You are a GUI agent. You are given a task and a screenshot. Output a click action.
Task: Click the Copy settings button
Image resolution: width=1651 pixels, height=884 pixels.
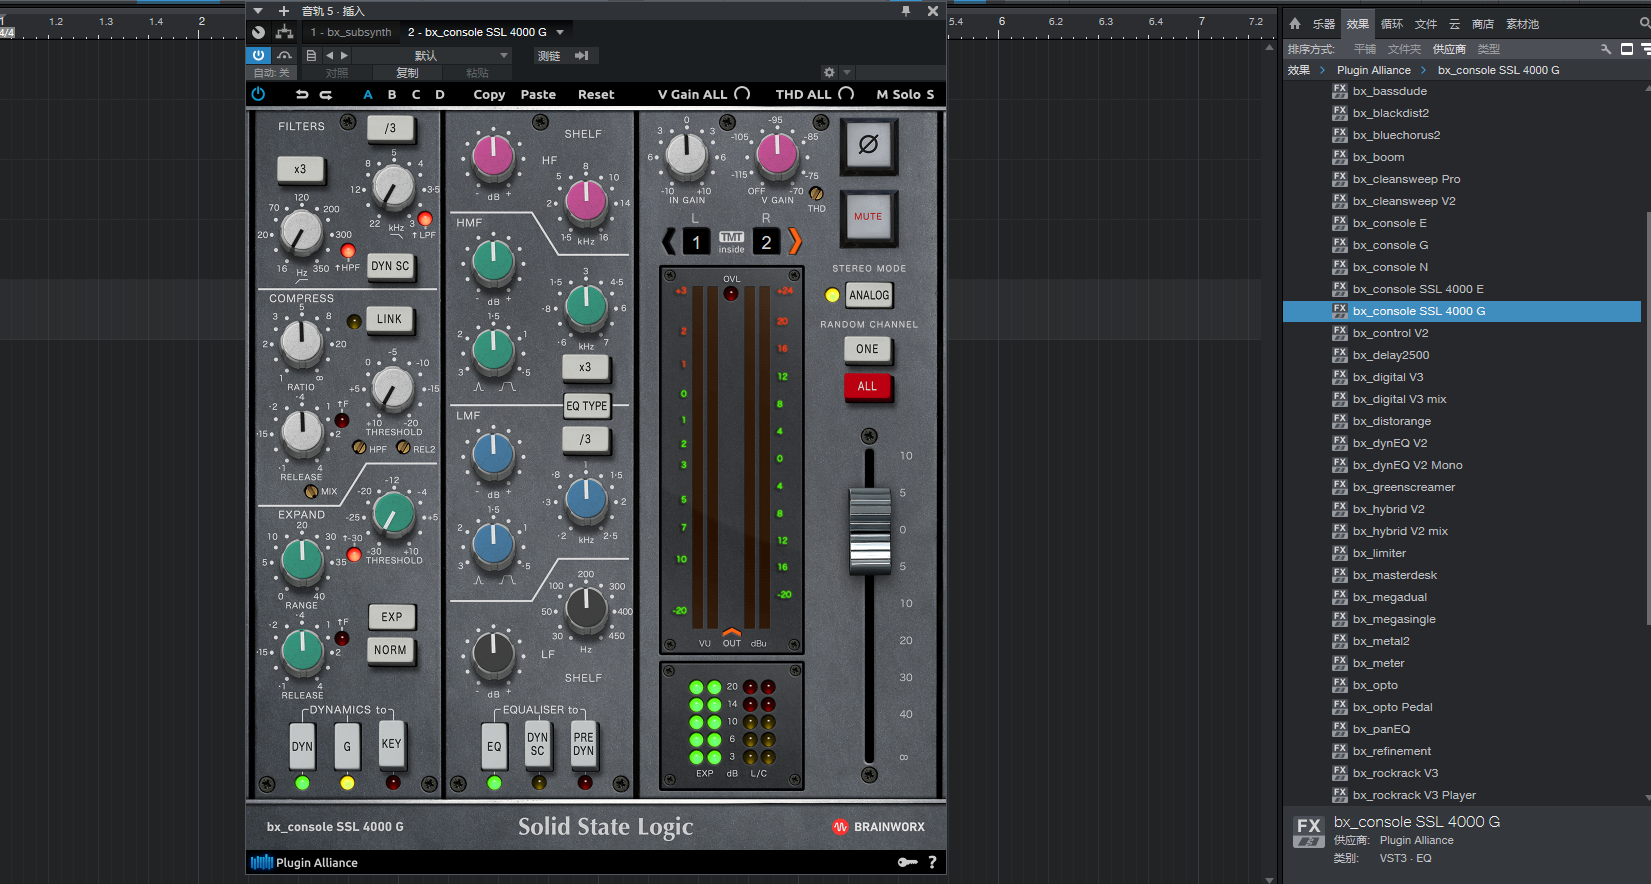point(489,94)
